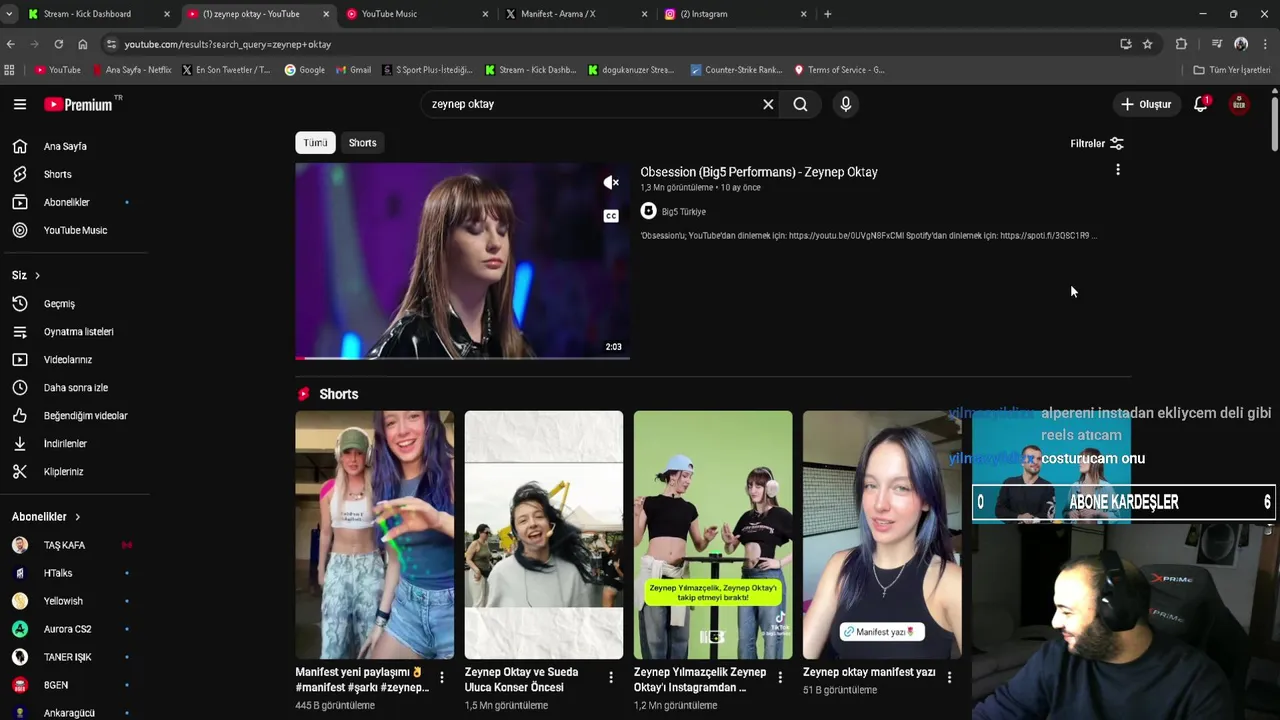This screenshot has height=720, width=1280.
Task: Start voice search with the microphone icon
Action: (846, 104)
